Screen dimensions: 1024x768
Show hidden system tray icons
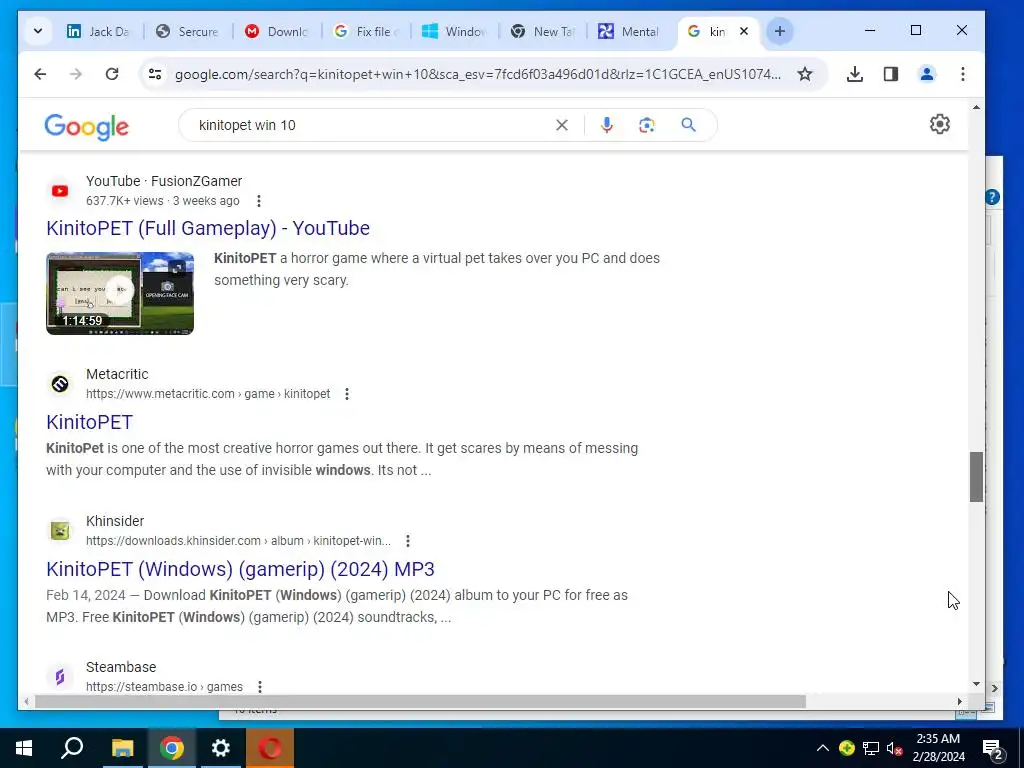[823, 748]
